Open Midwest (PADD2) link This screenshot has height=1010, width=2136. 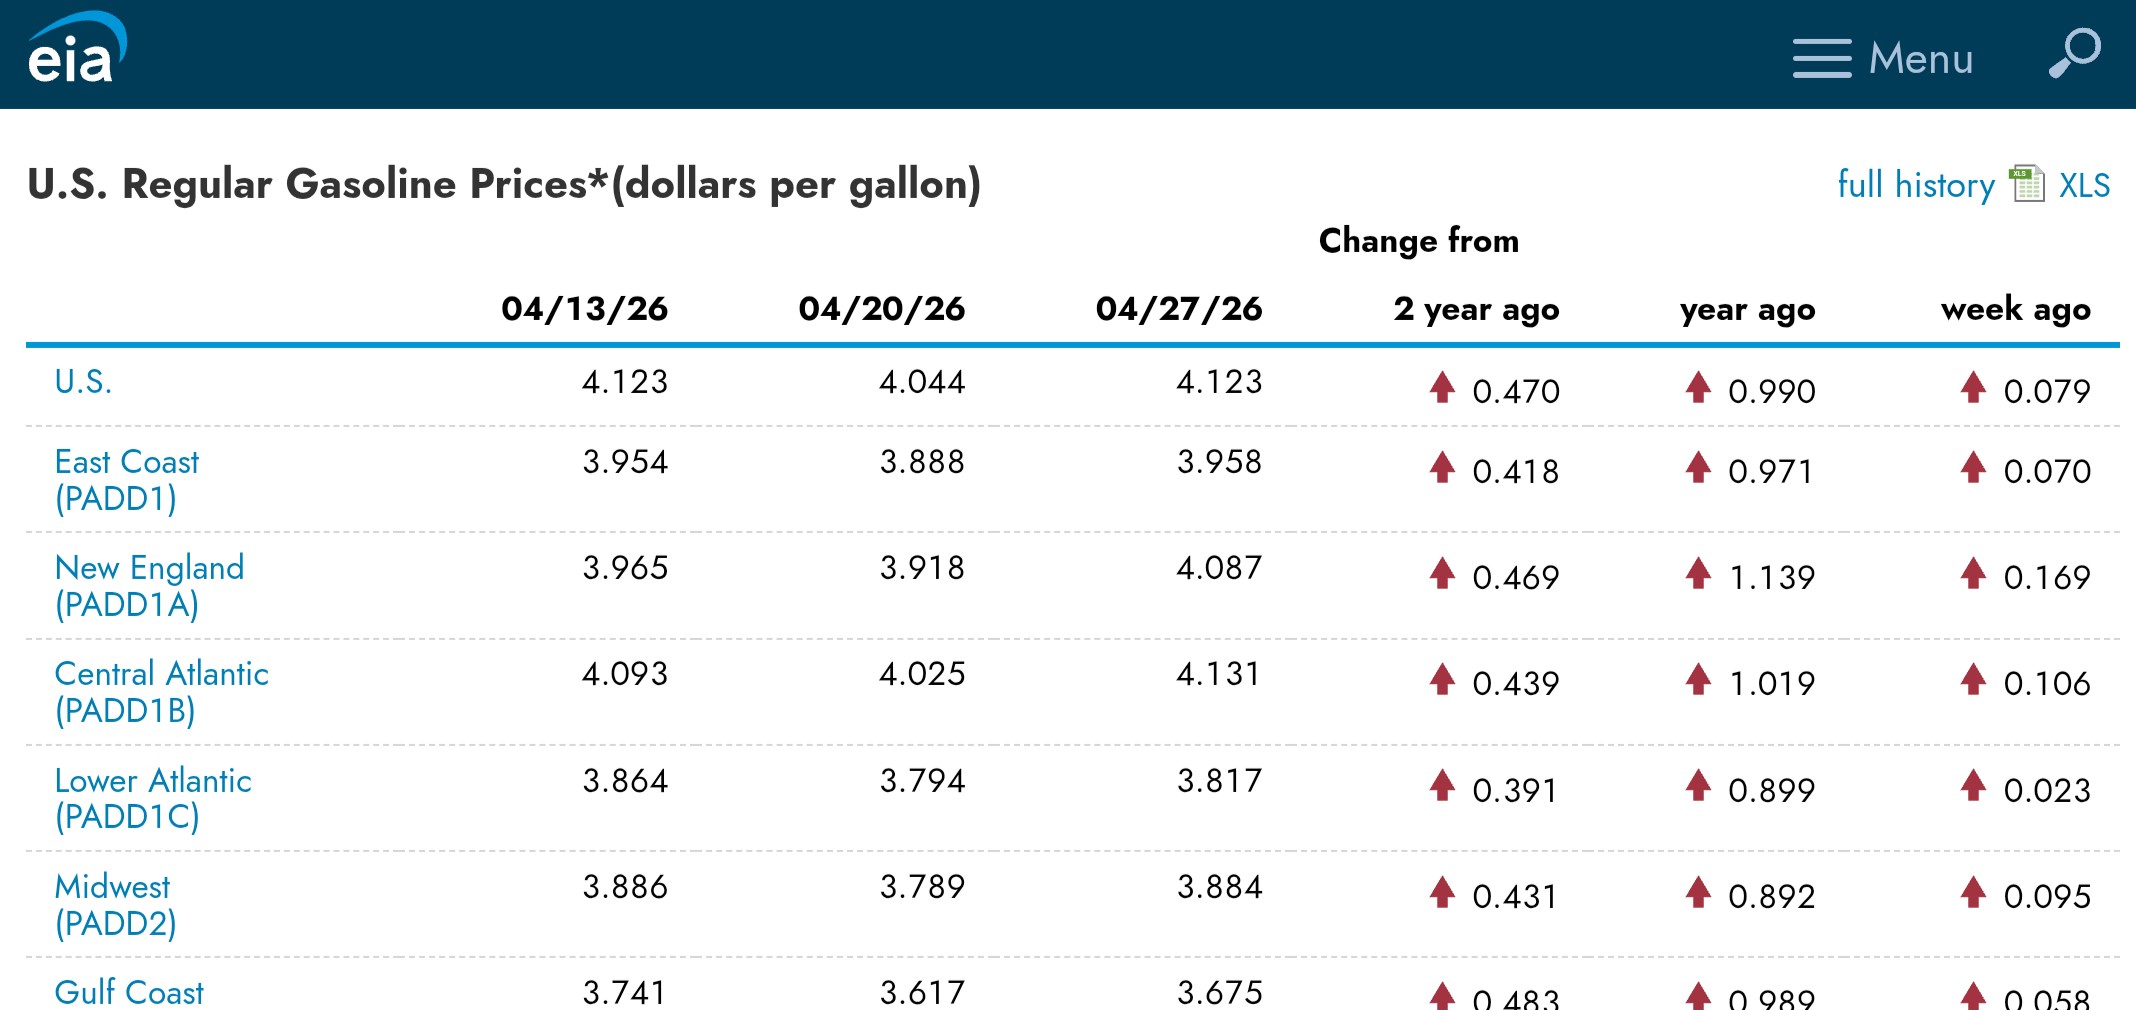point(115,905)
